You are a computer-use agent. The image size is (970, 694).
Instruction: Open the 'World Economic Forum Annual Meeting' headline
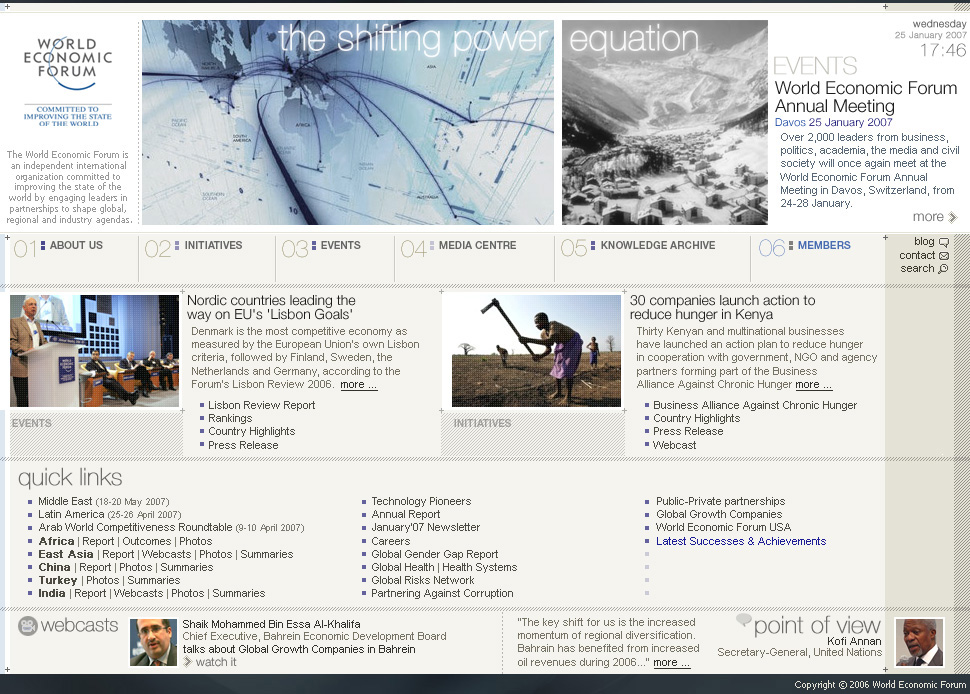866,96
